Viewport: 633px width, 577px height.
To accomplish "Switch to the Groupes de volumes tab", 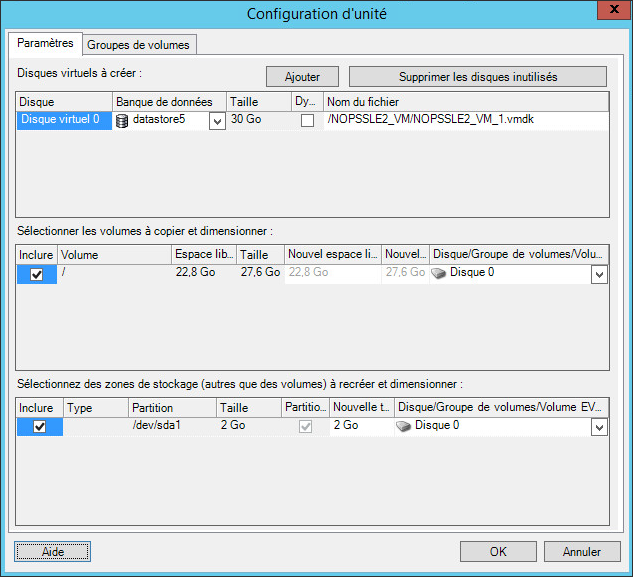I will click(x=138, y=44).
